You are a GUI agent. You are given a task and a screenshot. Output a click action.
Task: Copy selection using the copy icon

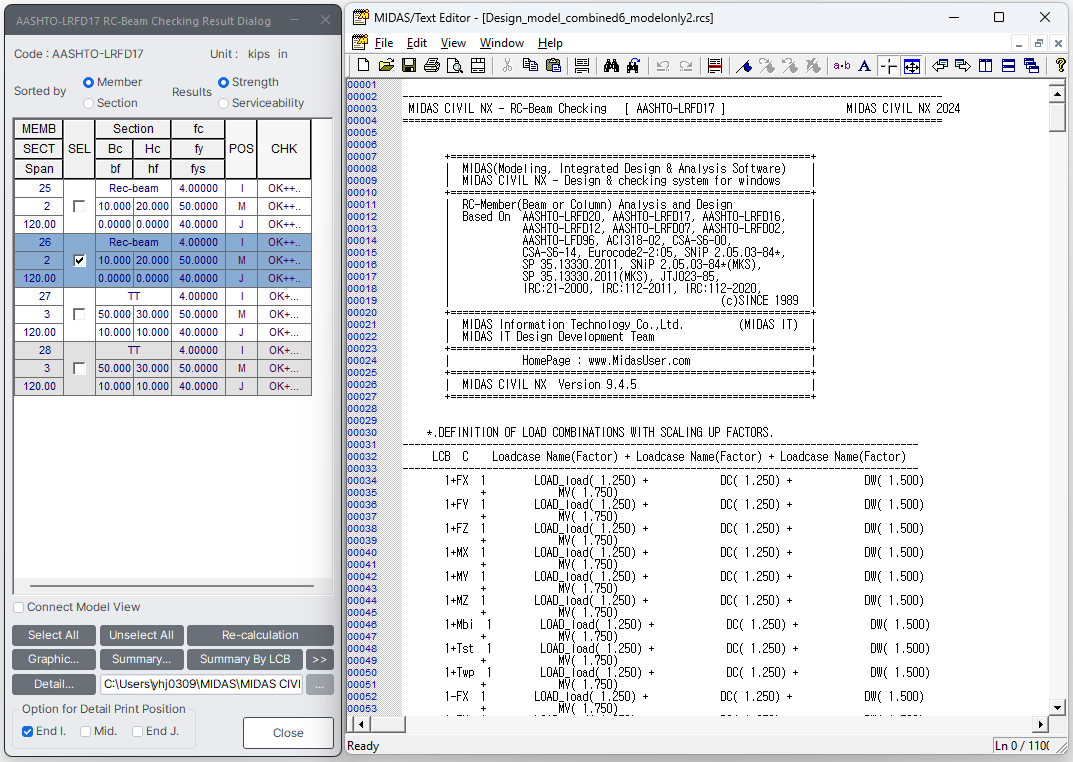coord(530,66)
